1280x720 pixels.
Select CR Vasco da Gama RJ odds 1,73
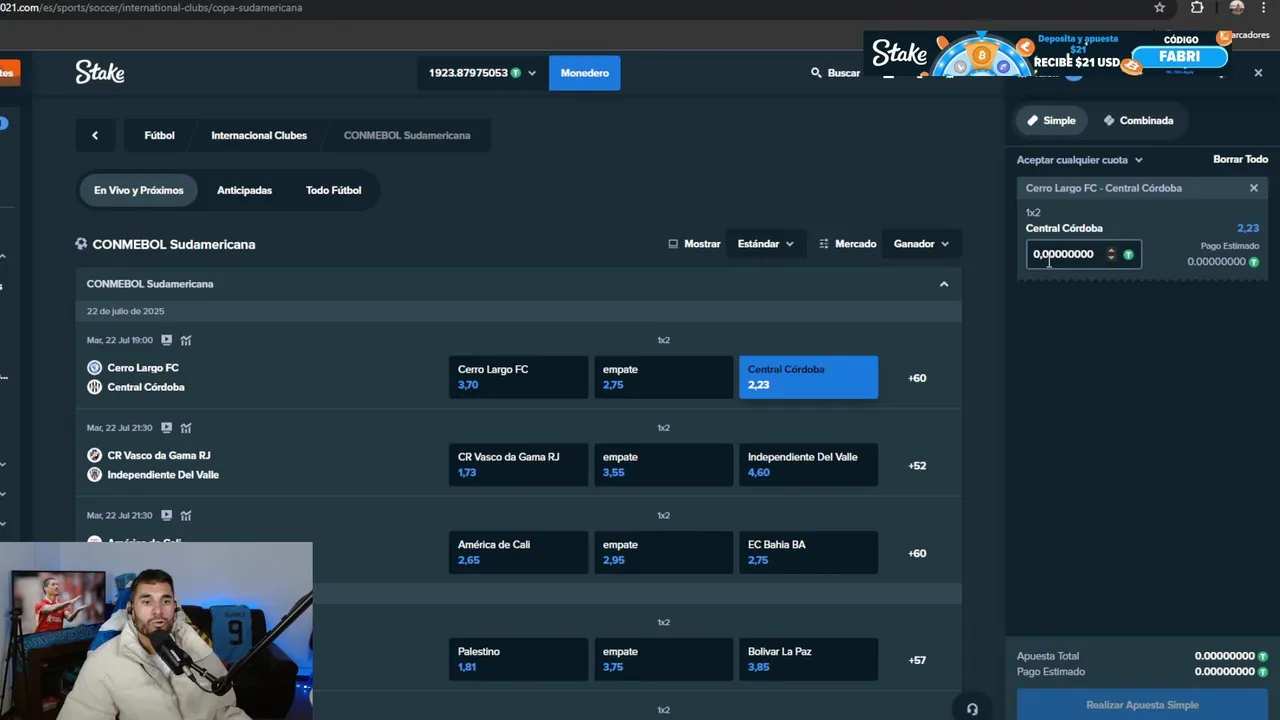518,465
